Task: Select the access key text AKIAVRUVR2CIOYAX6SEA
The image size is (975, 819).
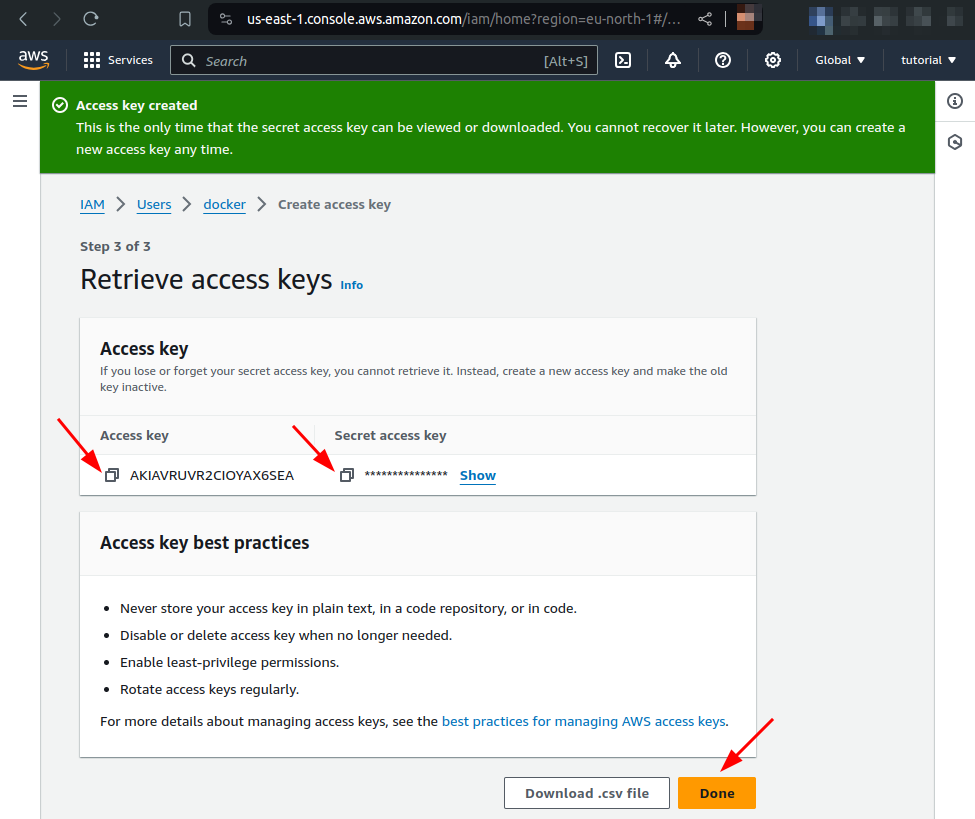Action: [x=211, y=475]
